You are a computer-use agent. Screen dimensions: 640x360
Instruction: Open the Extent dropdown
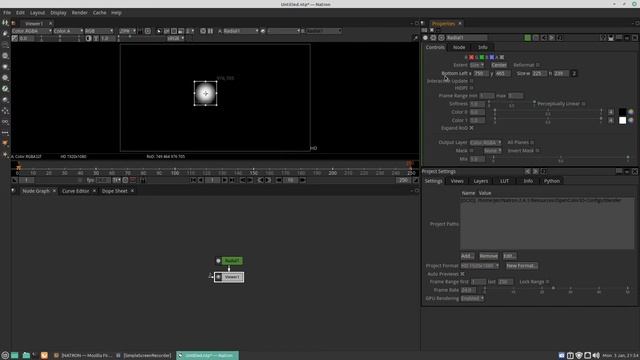click(477, 65)
